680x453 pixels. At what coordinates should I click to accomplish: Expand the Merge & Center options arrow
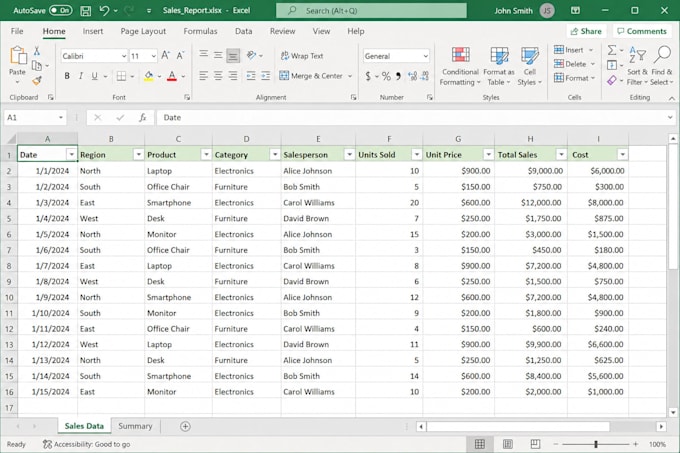point(350,76)
